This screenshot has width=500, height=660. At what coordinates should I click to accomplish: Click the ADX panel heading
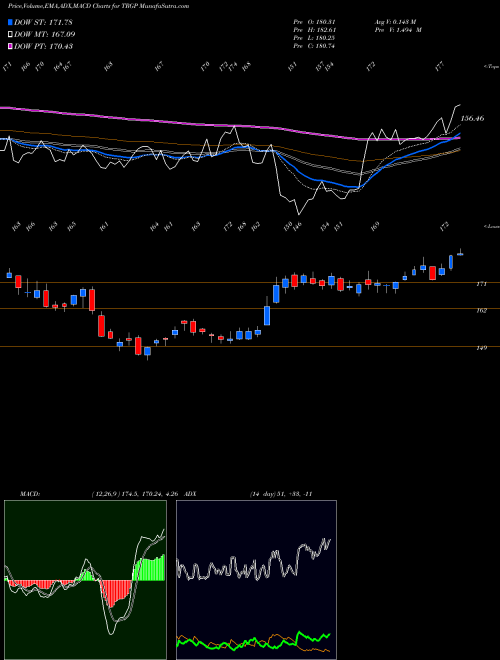(x=190, y=494)
